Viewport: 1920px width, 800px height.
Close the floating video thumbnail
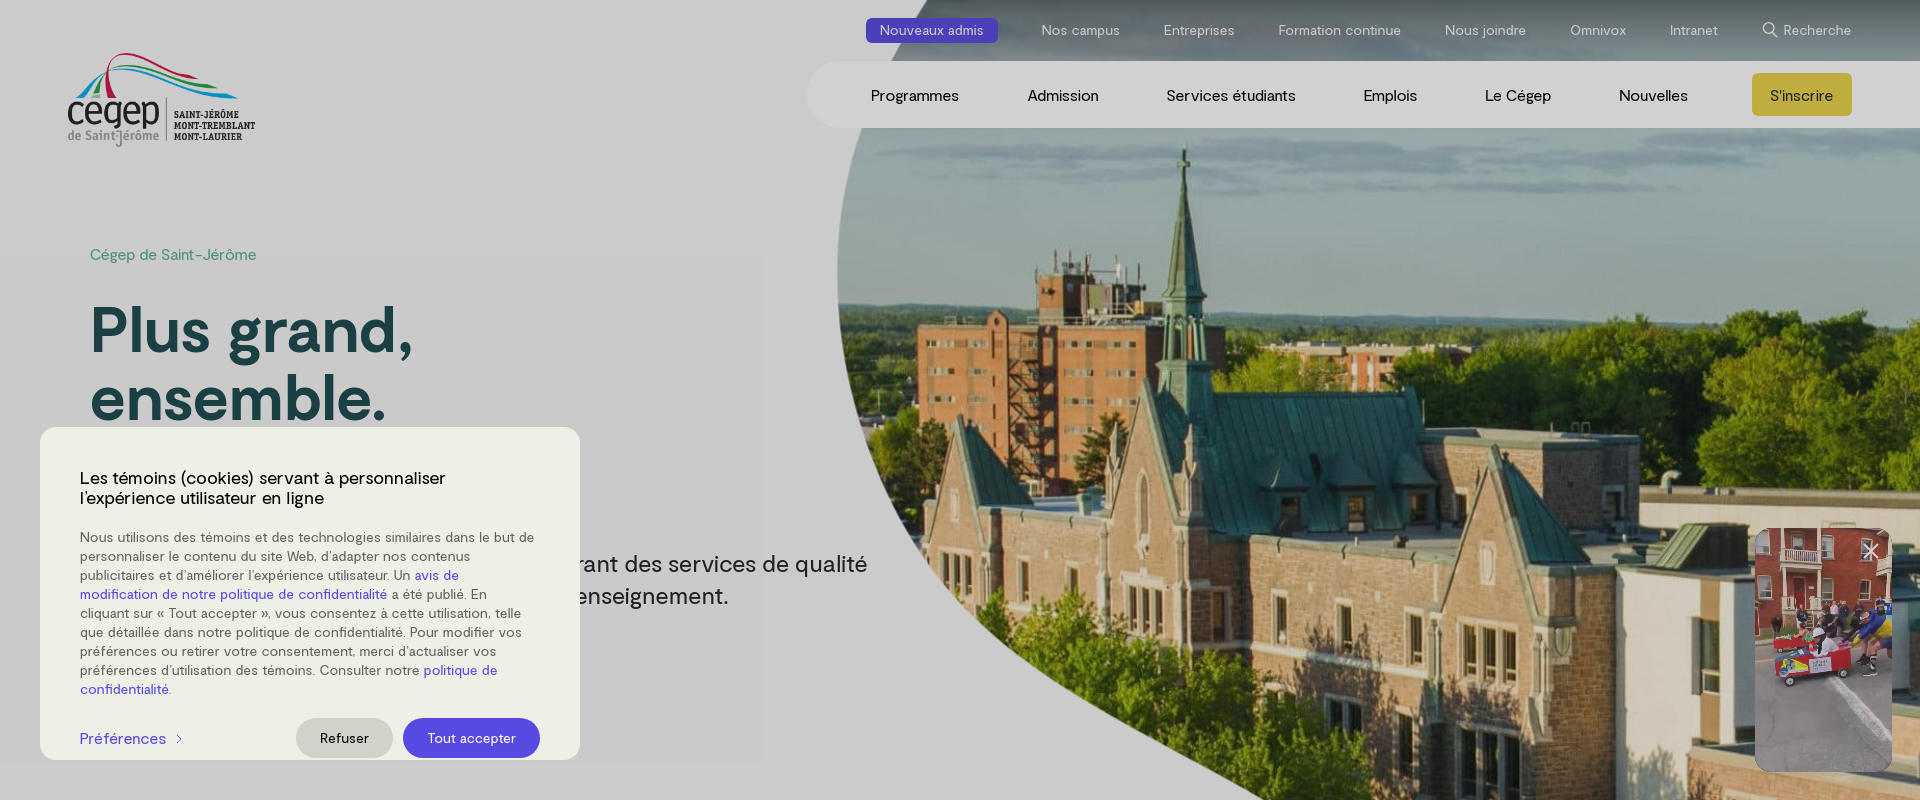(x=1870, y=551)
